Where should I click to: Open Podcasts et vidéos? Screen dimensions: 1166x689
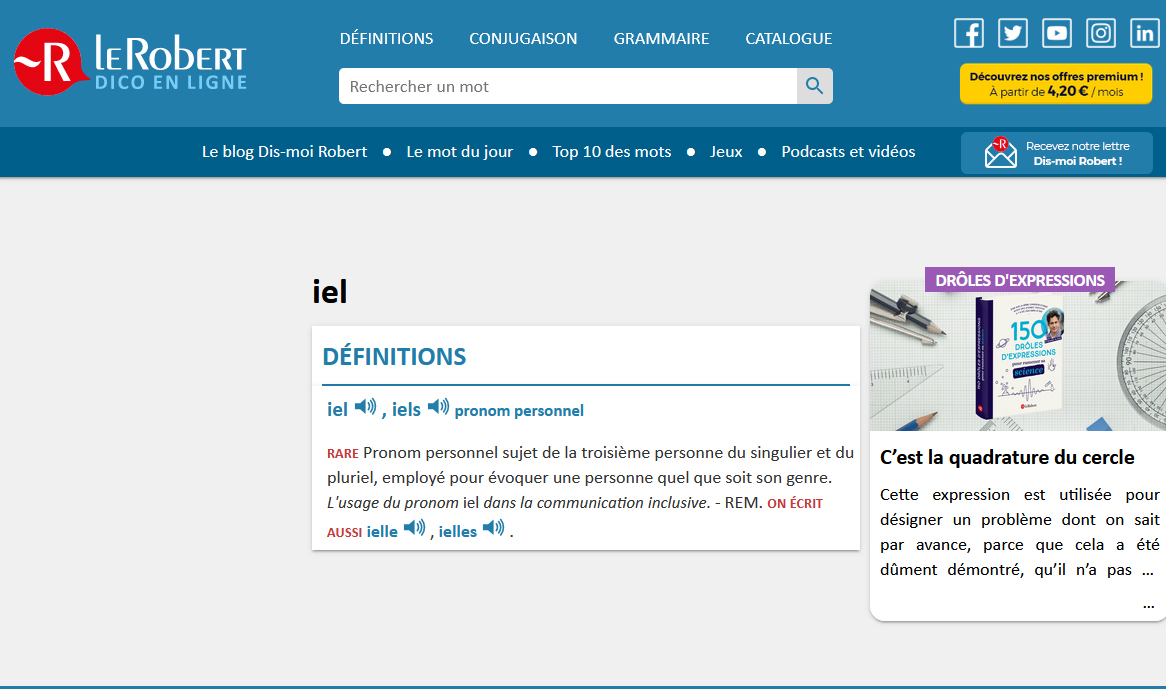[848, 152]
